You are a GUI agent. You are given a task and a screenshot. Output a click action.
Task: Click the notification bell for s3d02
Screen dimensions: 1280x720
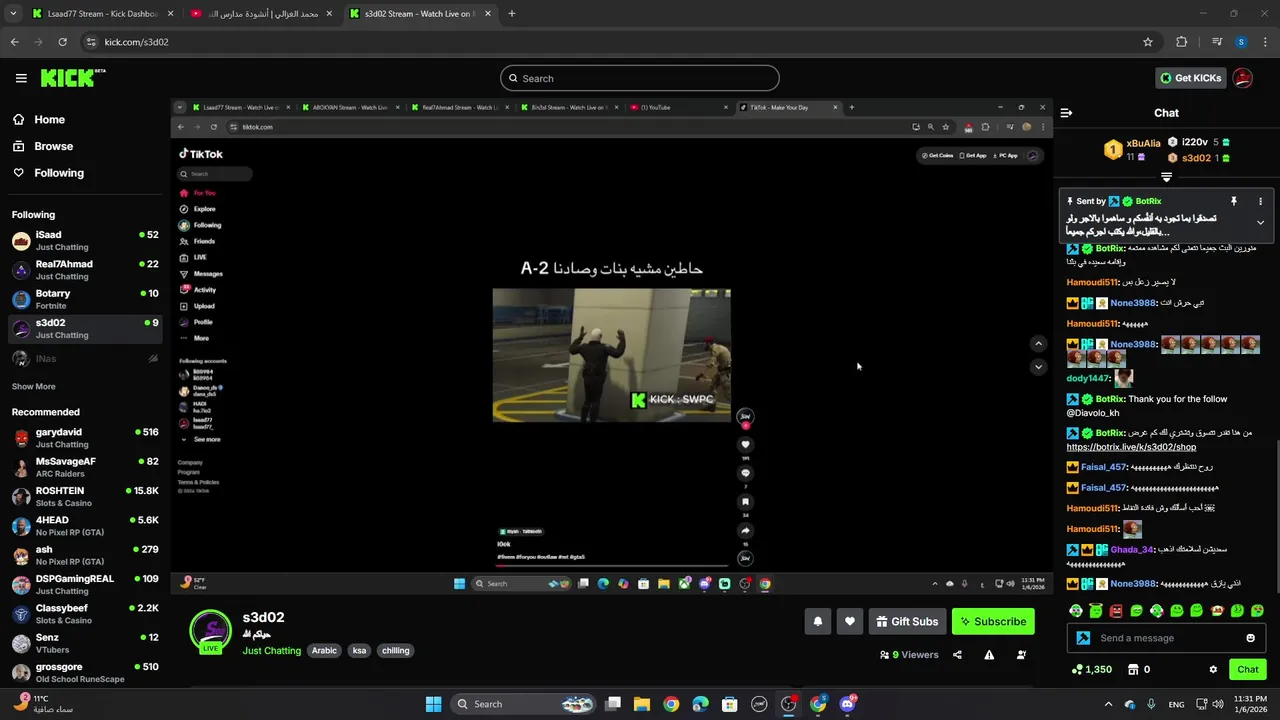[818, 622]
